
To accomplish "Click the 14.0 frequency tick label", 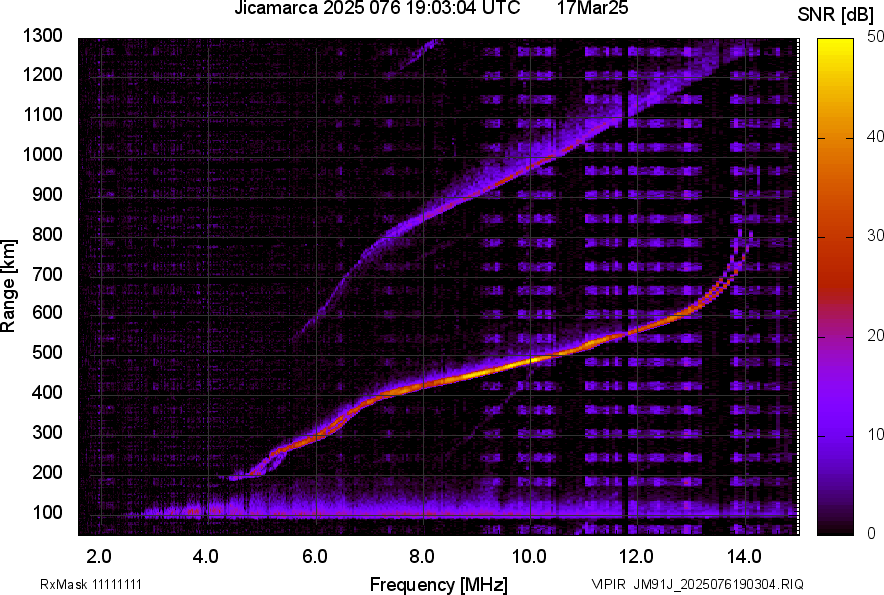I will (744, 557).
